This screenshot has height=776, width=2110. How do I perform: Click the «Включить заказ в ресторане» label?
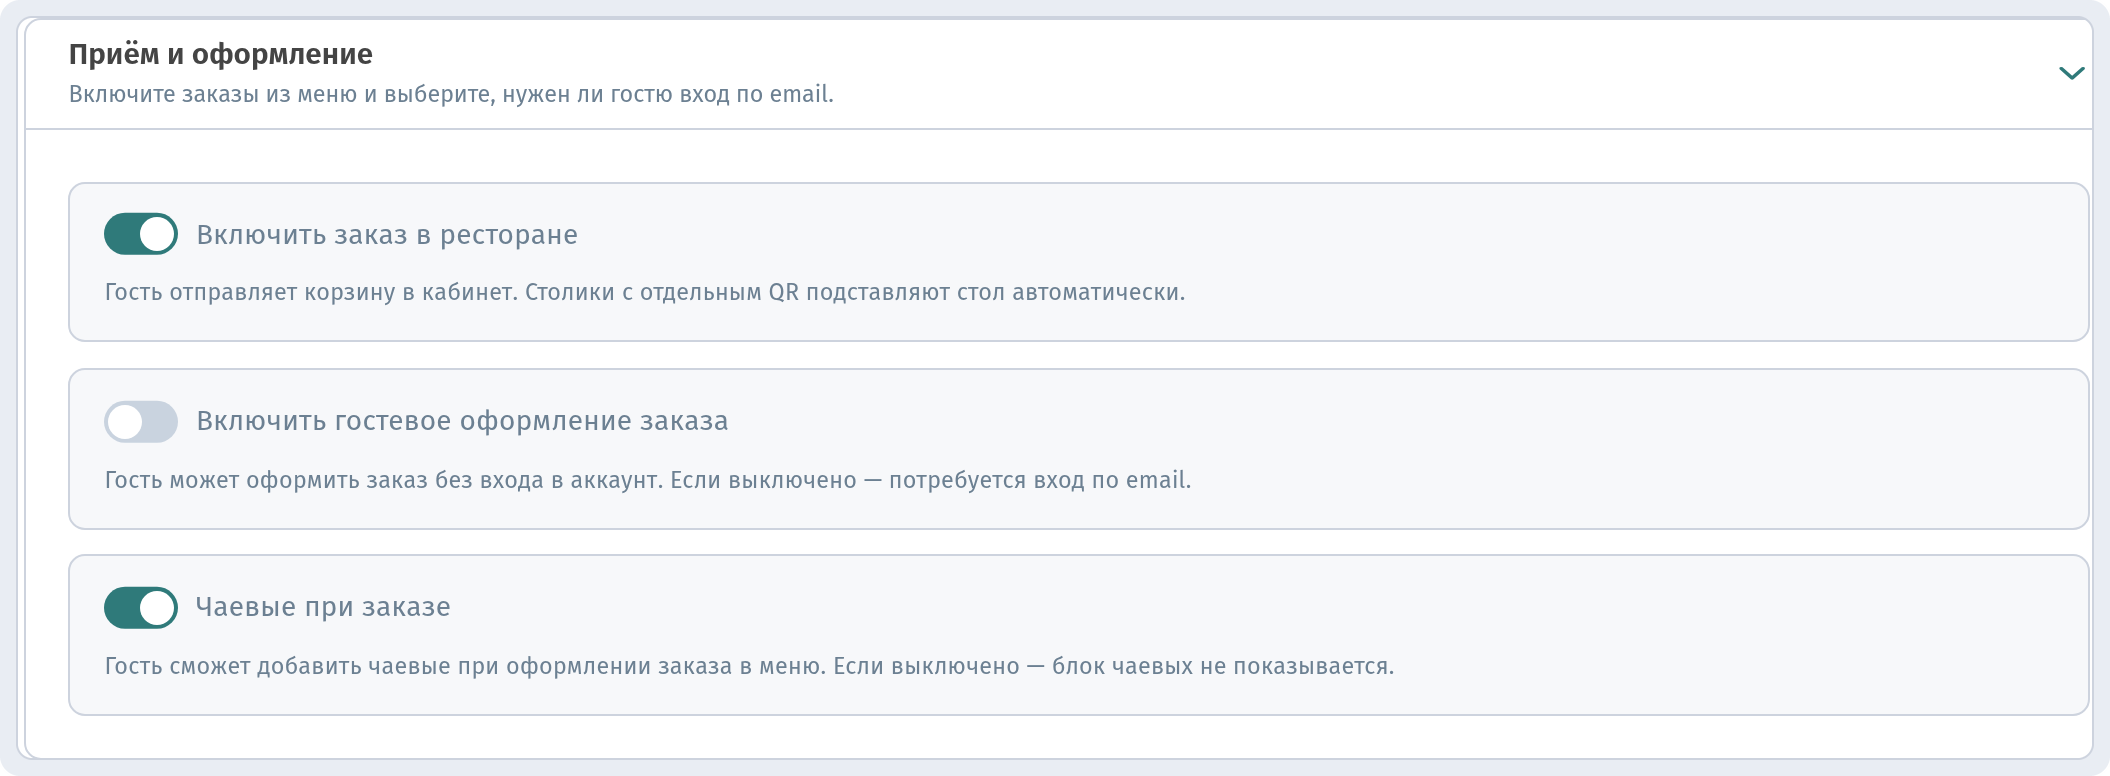[x=387, y=235]
